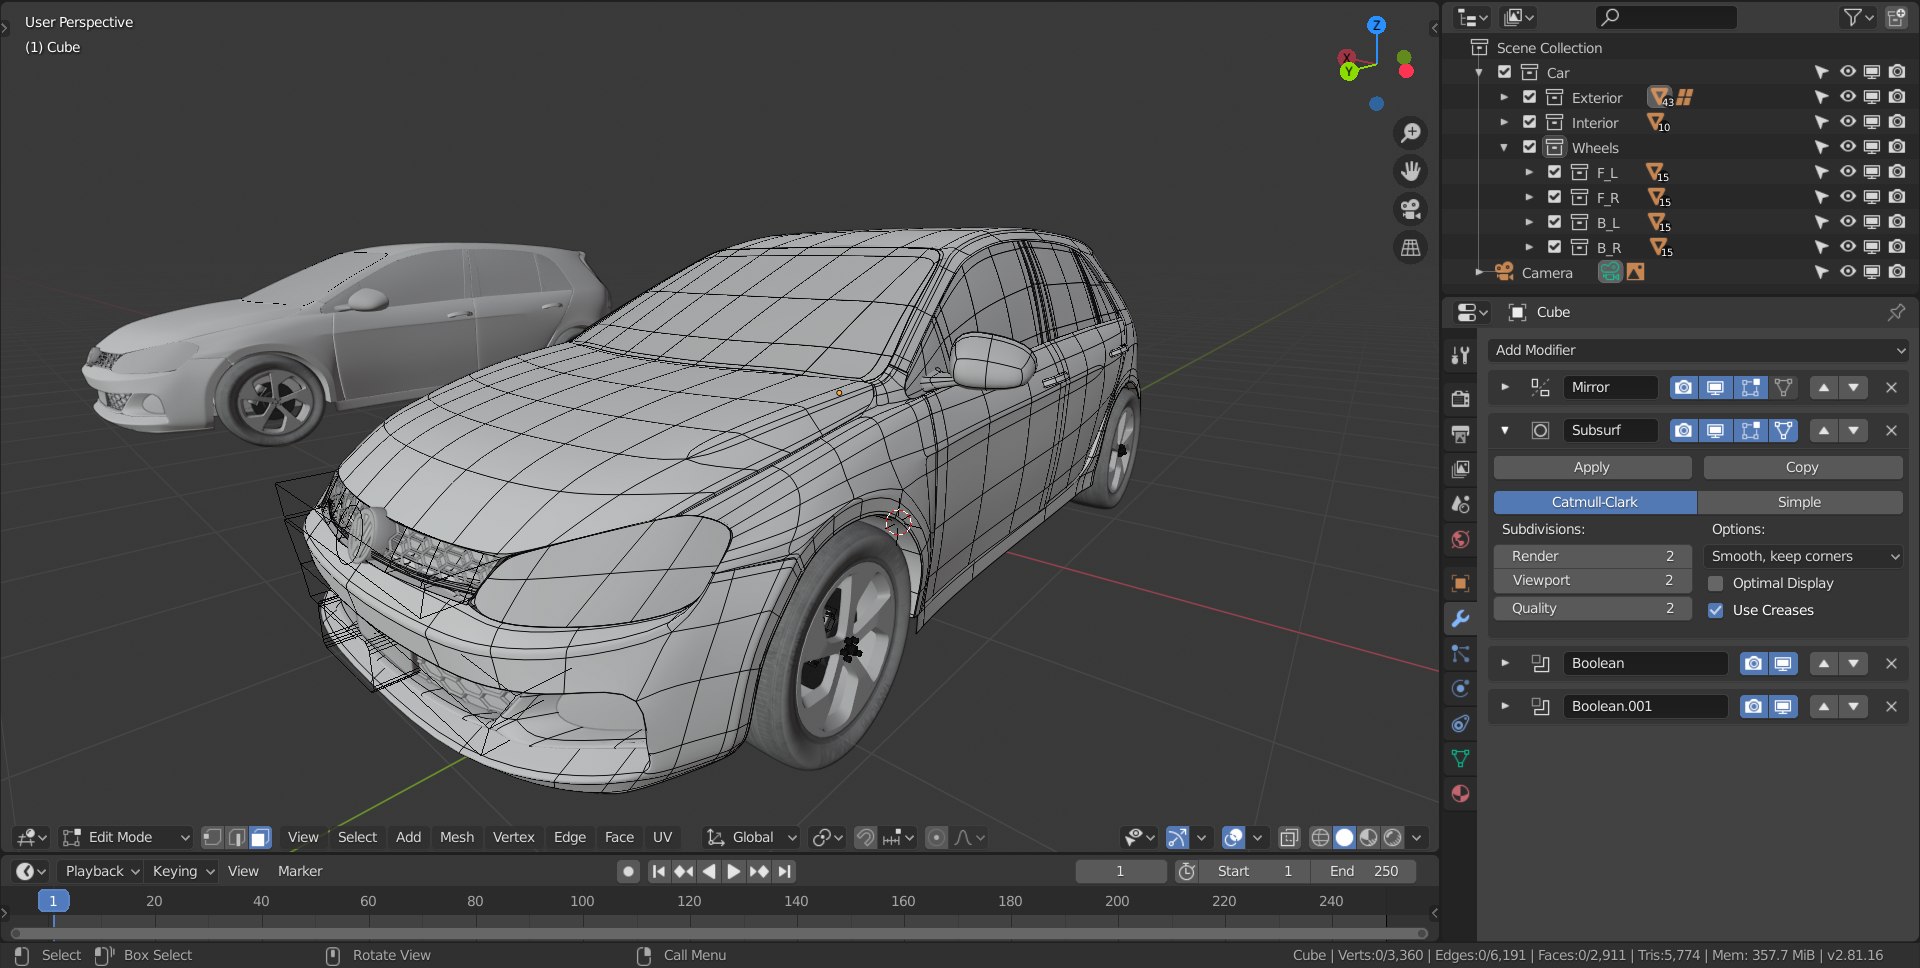The image size is (1920, 968).
Task: Open the Edit Mode selector dropdown
Action: [x=125, y=837]
